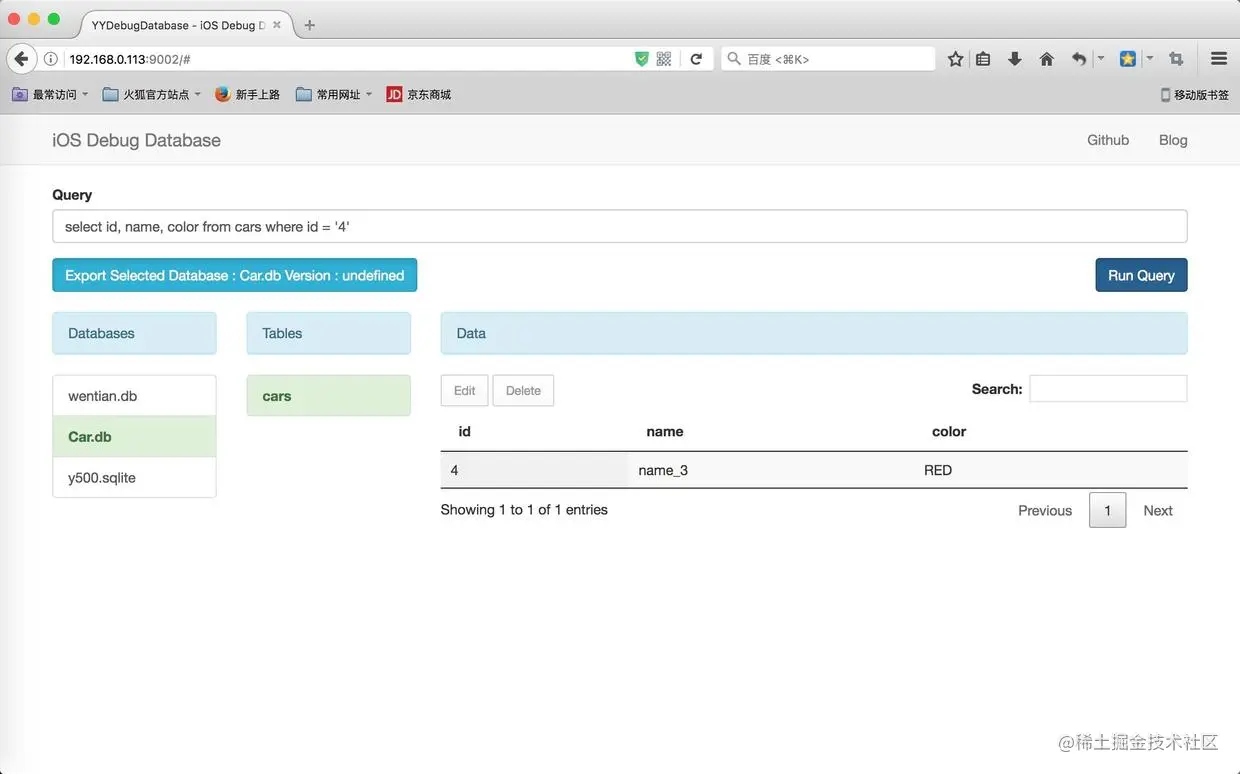
Task: Sort by the id column header
Action: point(464,432)
